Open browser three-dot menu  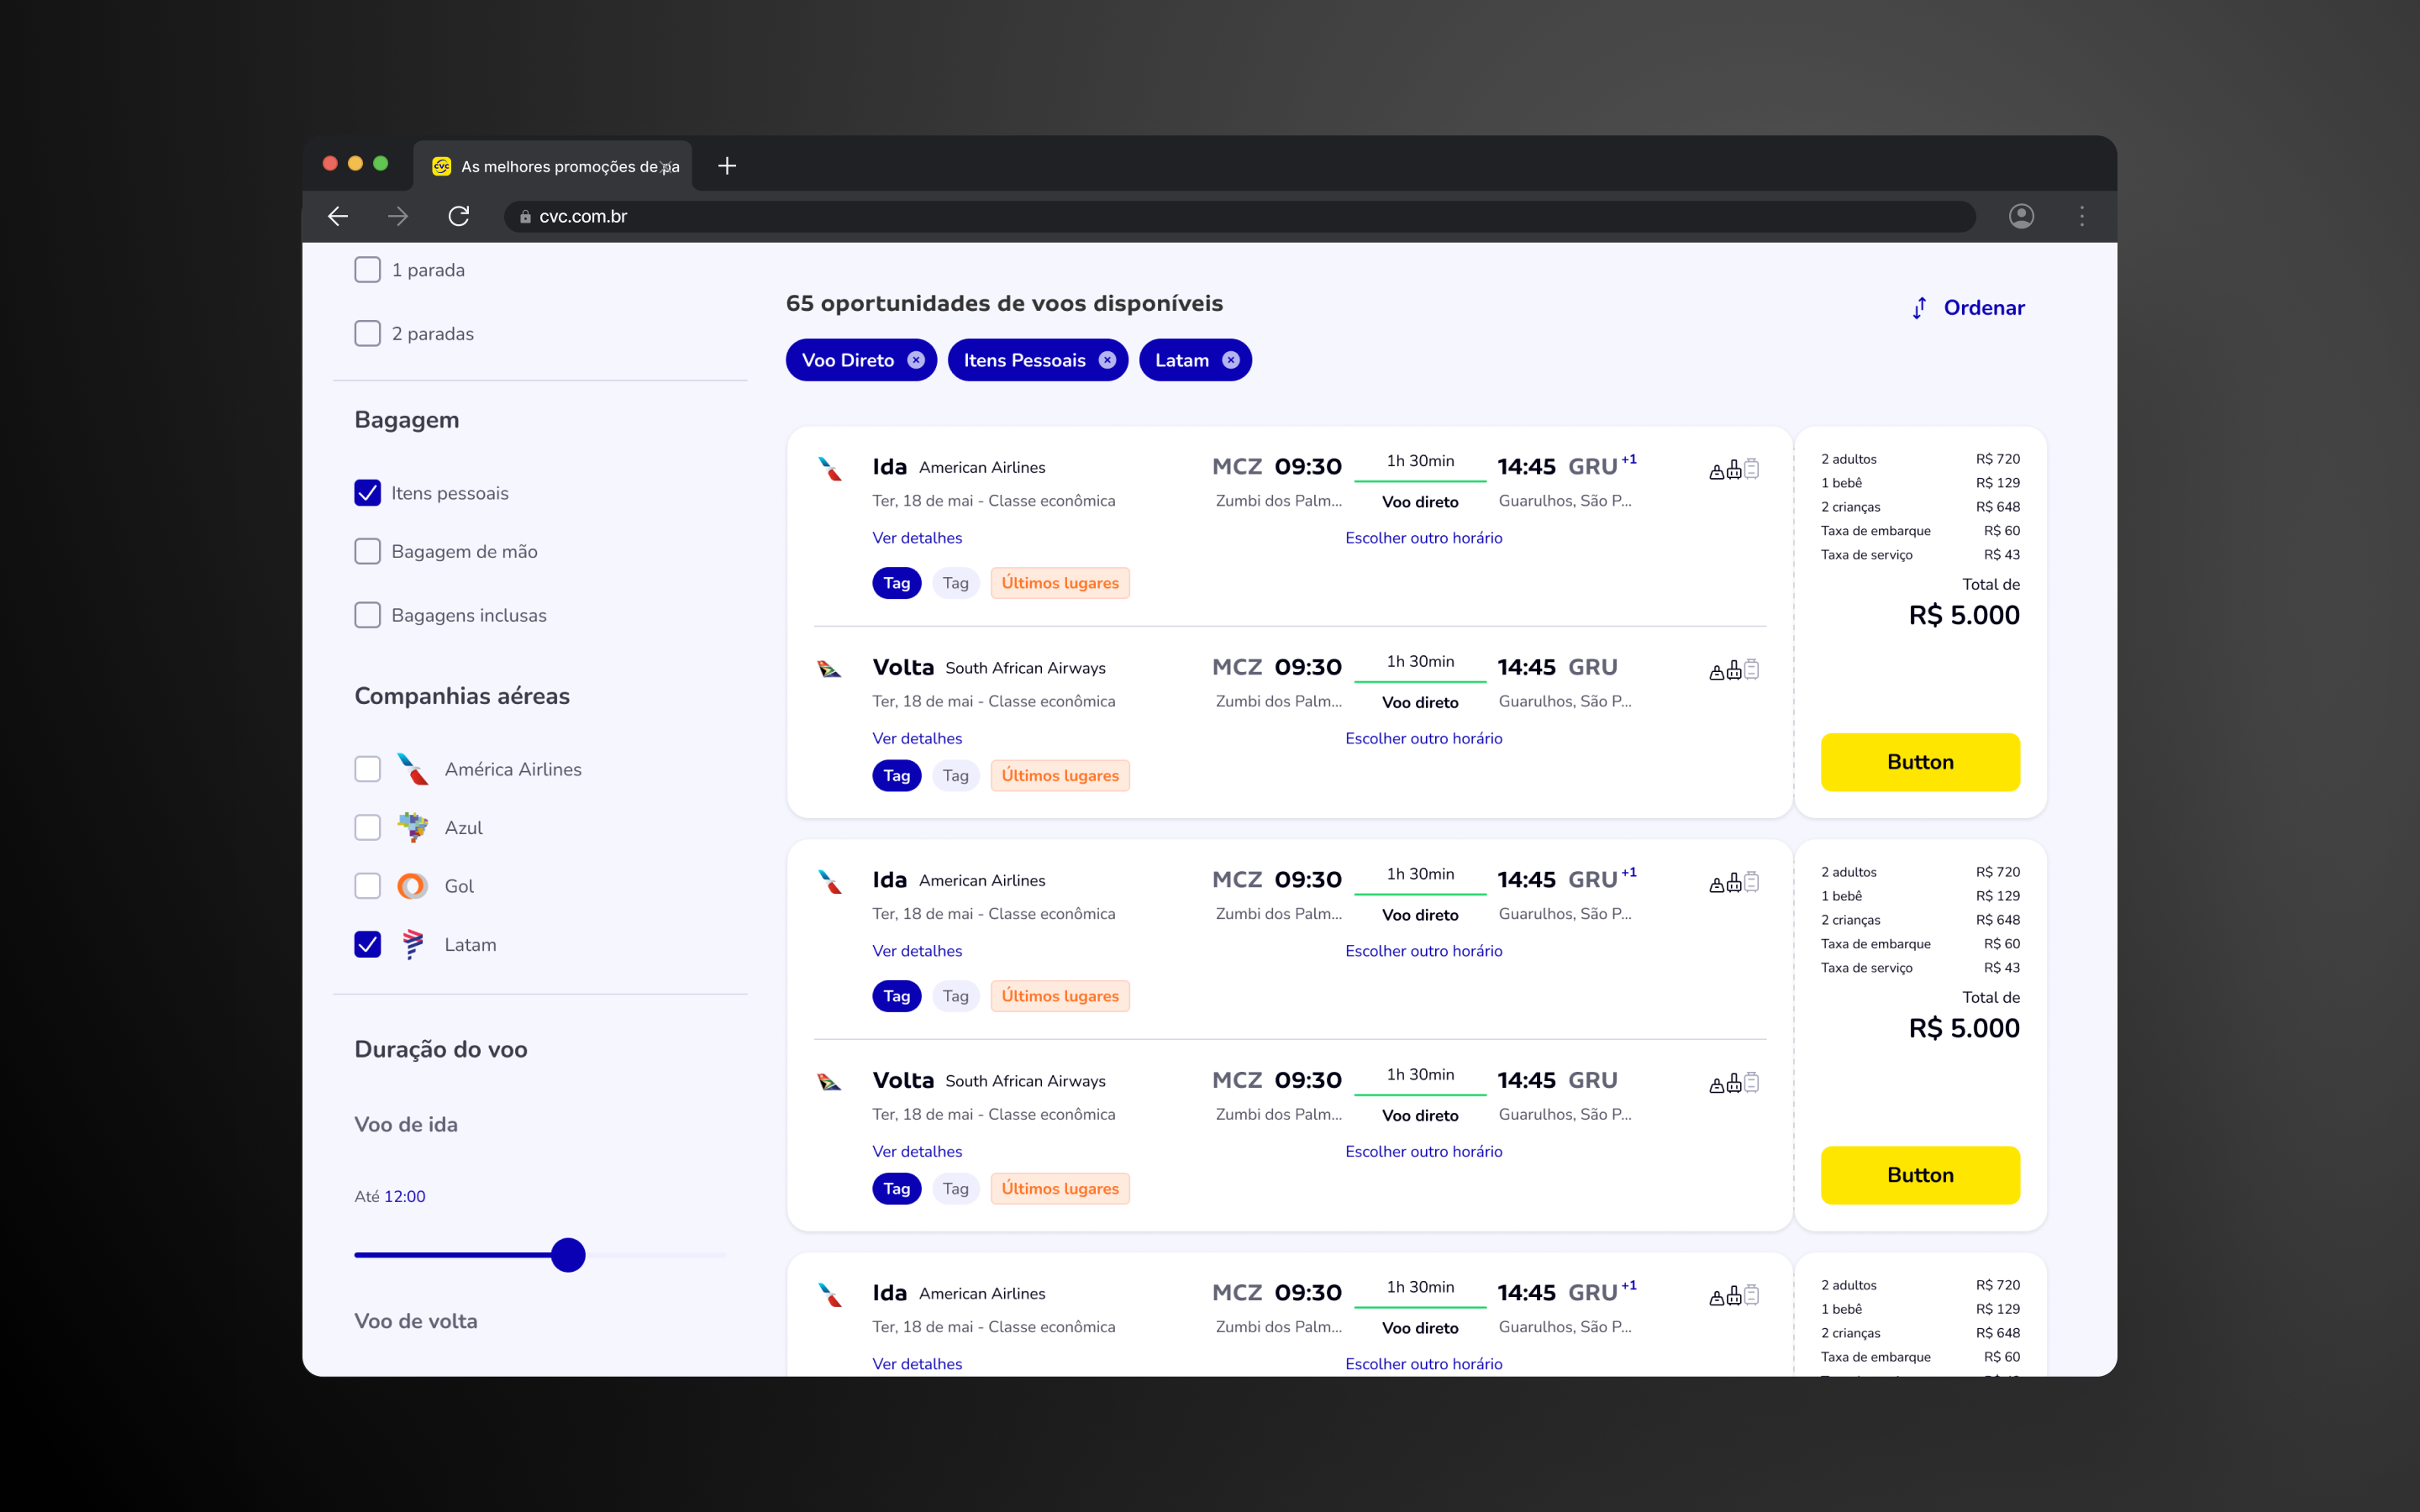tap(2082, 216)
